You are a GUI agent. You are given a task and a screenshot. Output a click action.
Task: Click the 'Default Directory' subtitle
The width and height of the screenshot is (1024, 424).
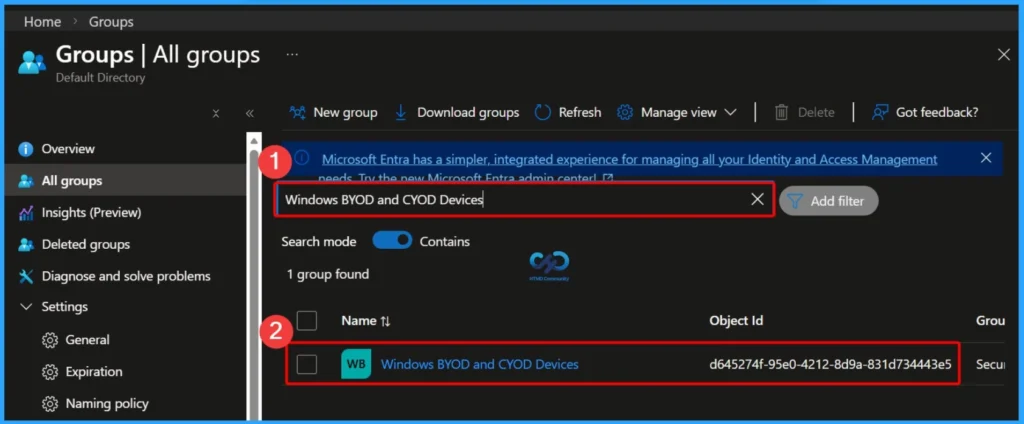(101, 78)
